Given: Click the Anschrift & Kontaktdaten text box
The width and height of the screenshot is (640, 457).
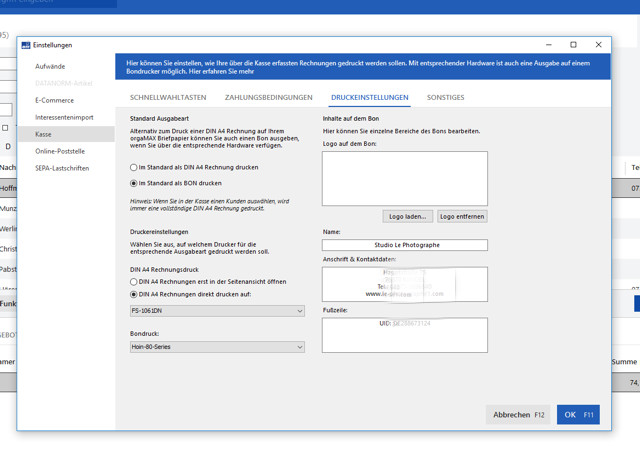Looking at the screenshot, I should (404, 284).
